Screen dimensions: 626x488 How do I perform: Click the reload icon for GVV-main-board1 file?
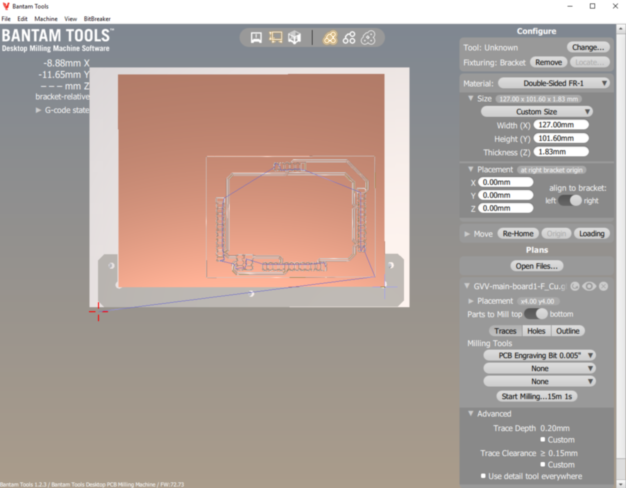pos(574,286)
